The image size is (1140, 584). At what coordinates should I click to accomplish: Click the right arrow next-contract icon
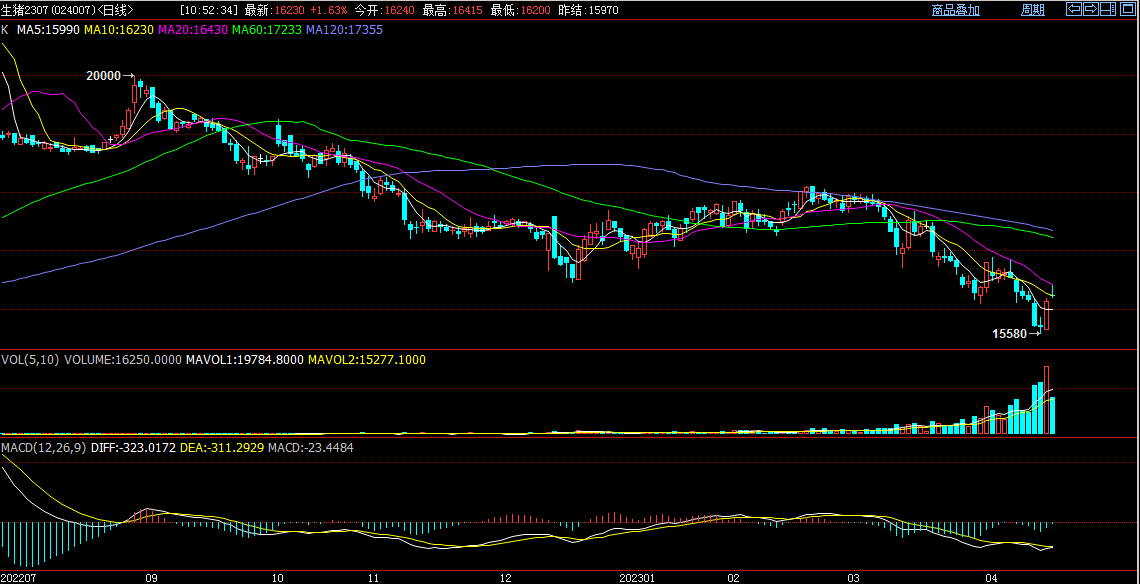1091,9
